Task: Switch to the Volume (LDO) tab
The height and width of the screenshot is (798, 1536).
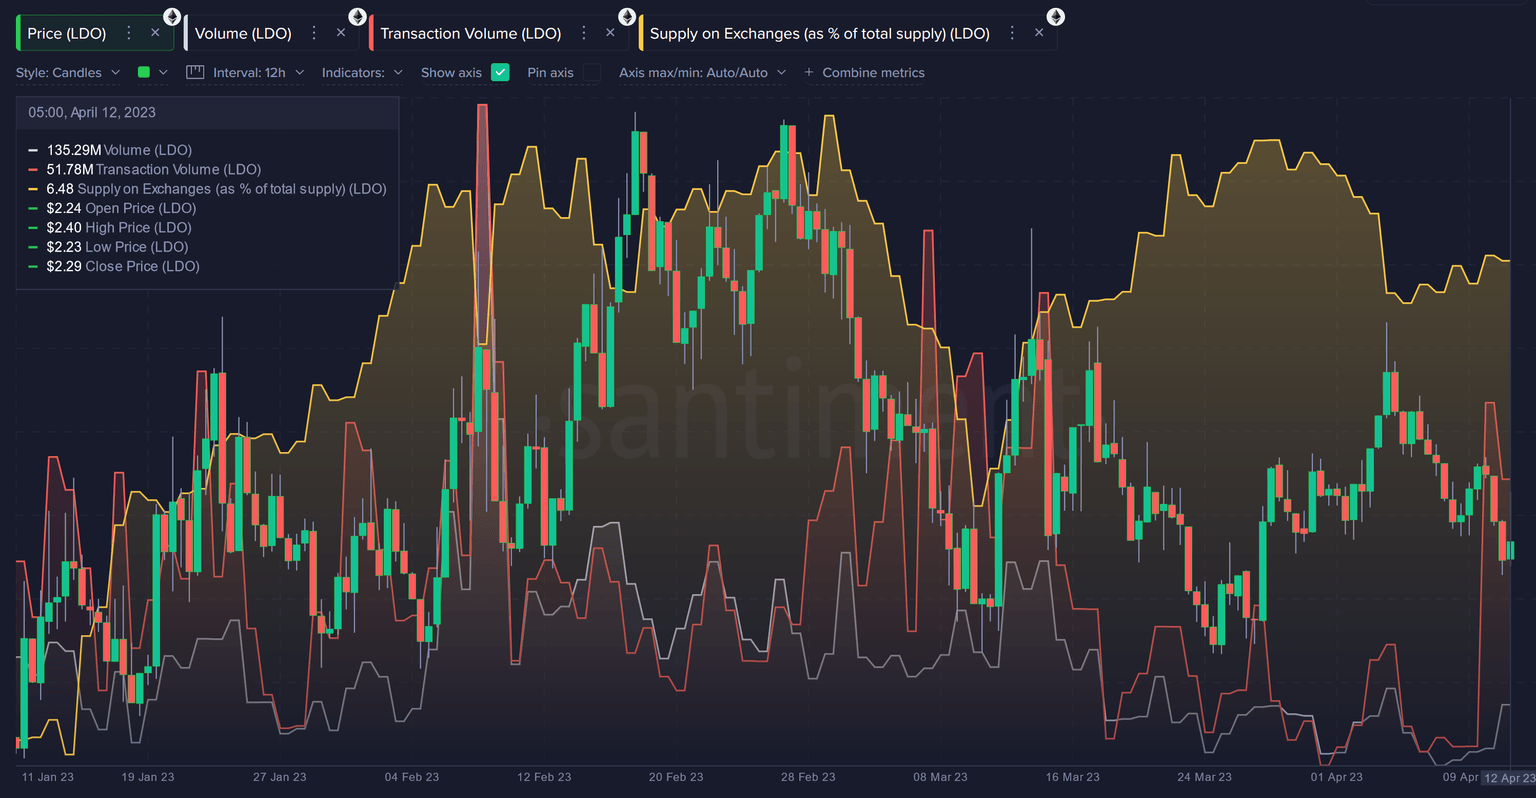Action: pos(244,33)
